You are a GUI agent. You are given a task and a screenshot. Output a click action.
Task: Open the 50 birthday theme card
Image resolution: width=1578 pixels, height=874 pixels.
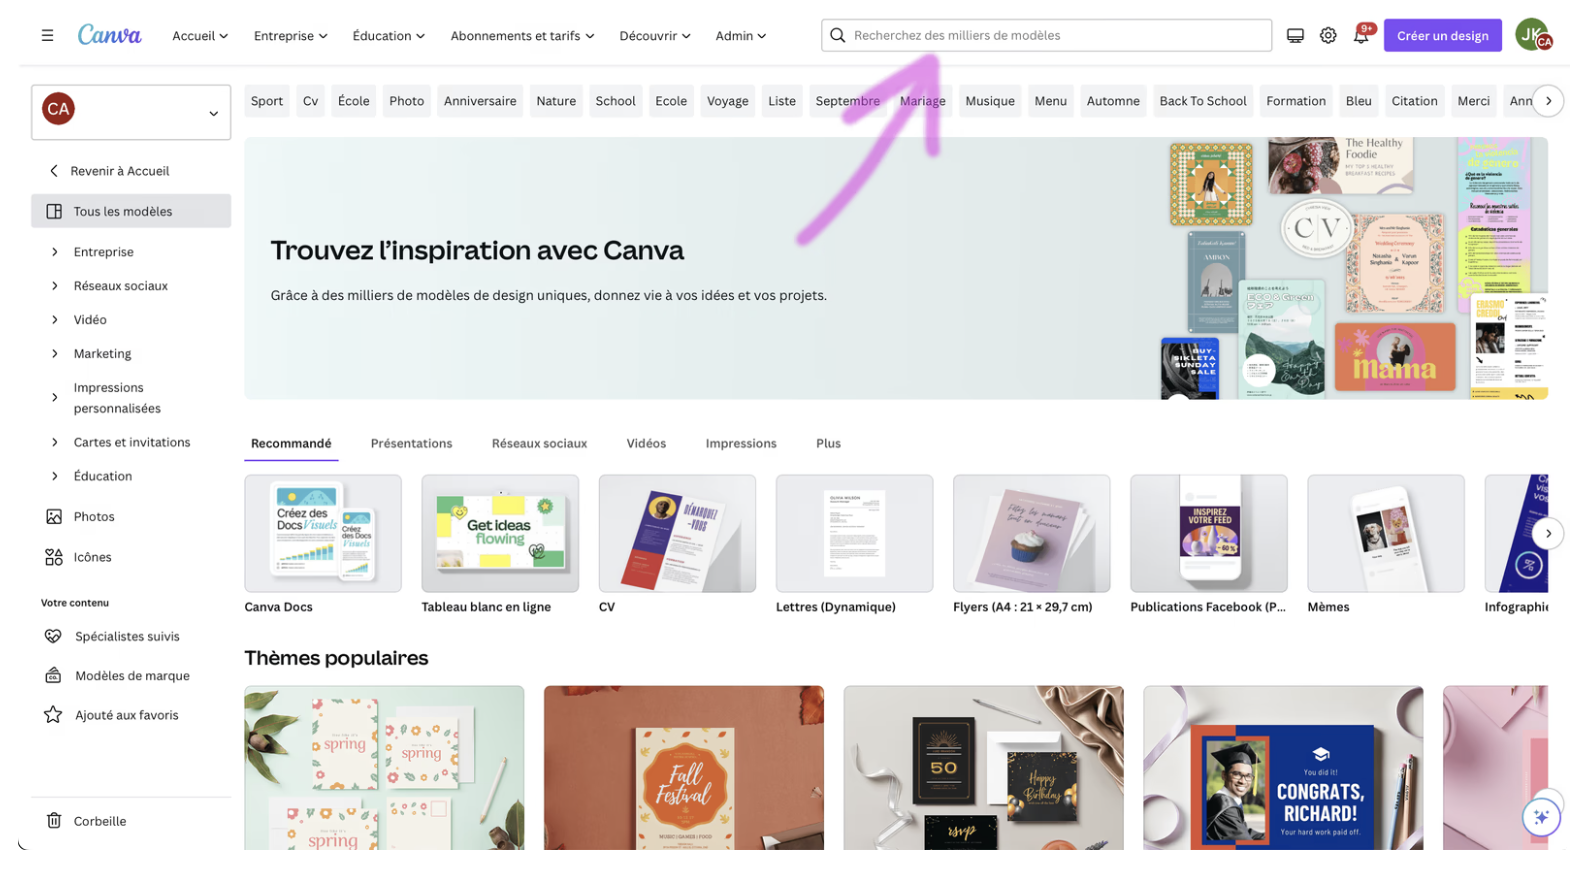click(x=983, y=768)
